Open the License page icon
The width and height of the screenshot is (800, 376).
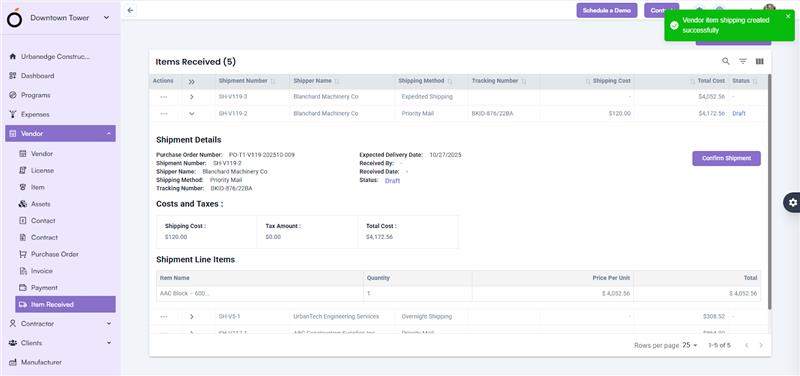point(22,170)
